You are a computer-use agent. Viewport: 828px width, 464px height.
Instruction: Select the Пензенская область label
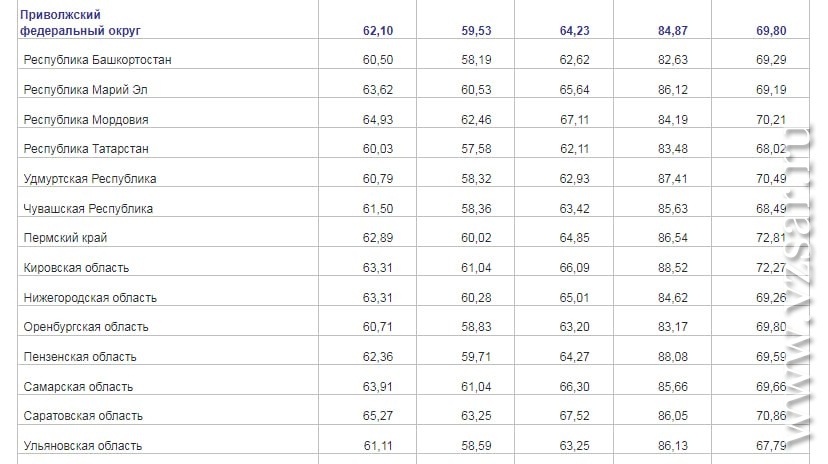[x=80, y=357]
